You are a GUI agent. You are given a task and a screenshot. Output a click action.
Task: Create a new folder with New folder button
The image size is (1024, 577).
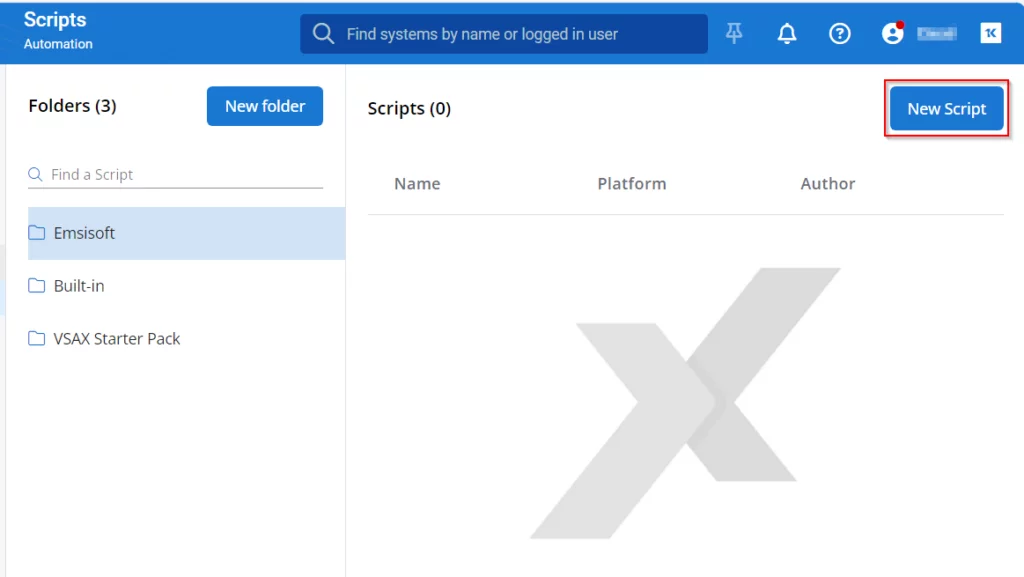[x=264, y=106]
